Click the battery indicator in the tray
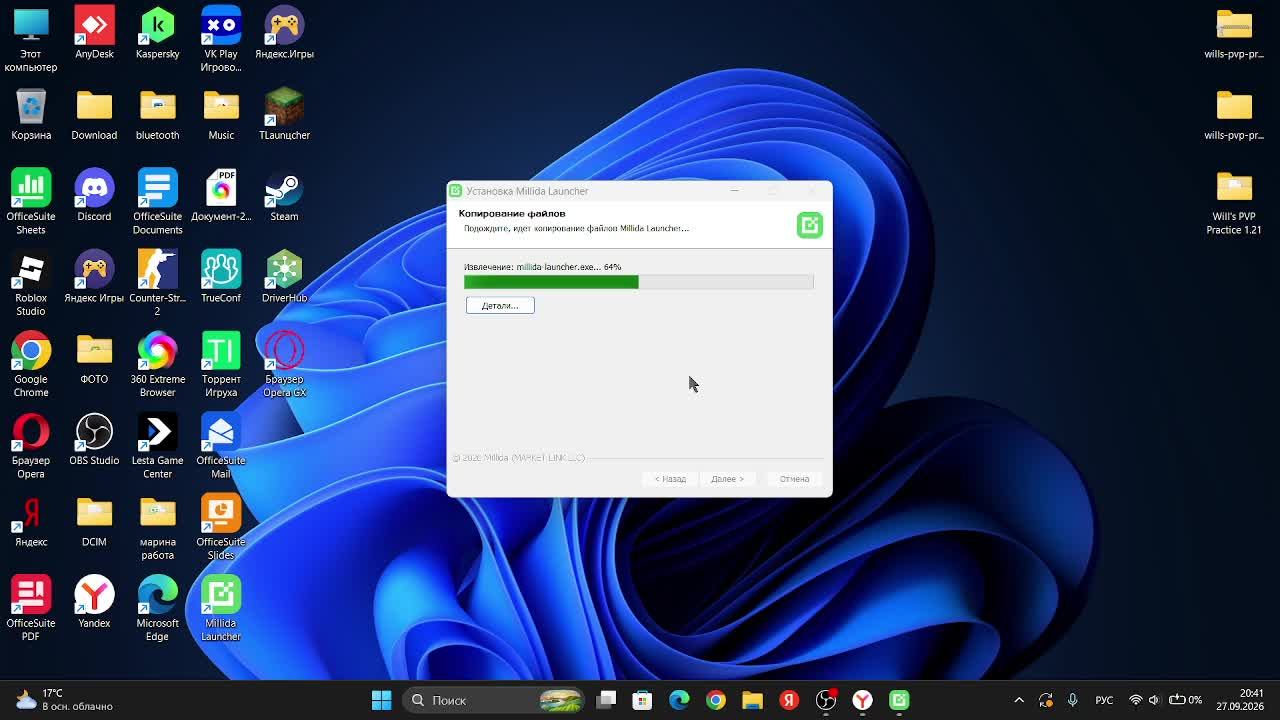 pyautogui.click(x=1186, y=700)
